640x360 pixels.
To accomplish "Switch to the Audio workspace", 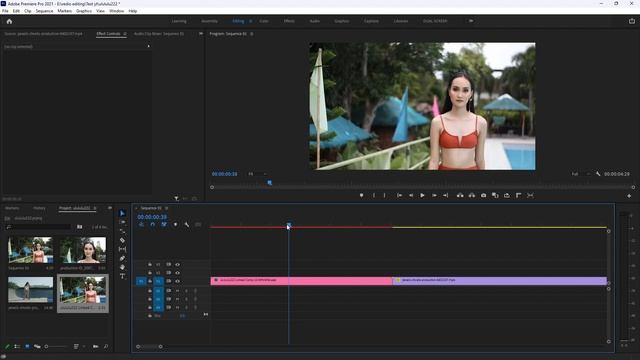I will (314, 21).
